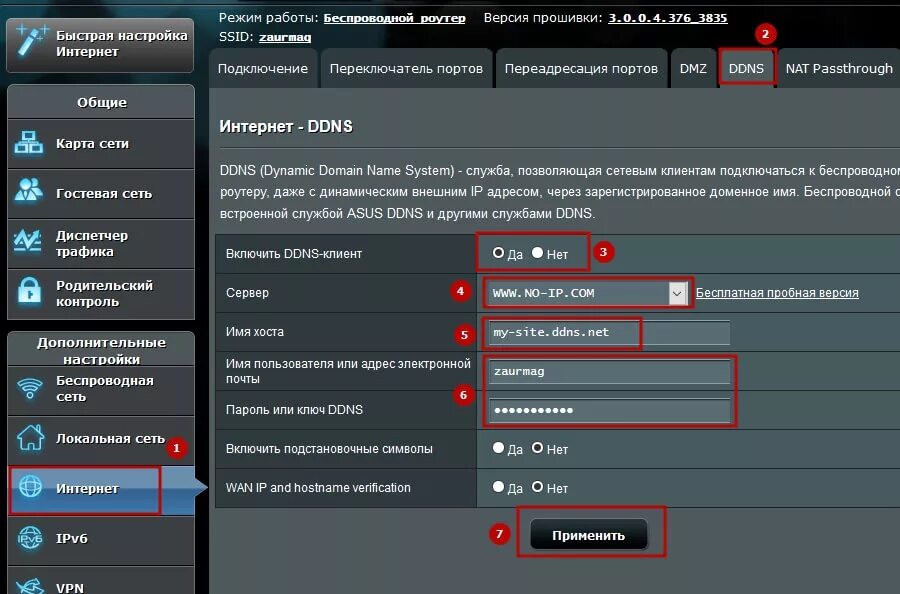Click the parental control padlock icon
This screenshot has width=900, height=594.
click(x=29, y=291)
